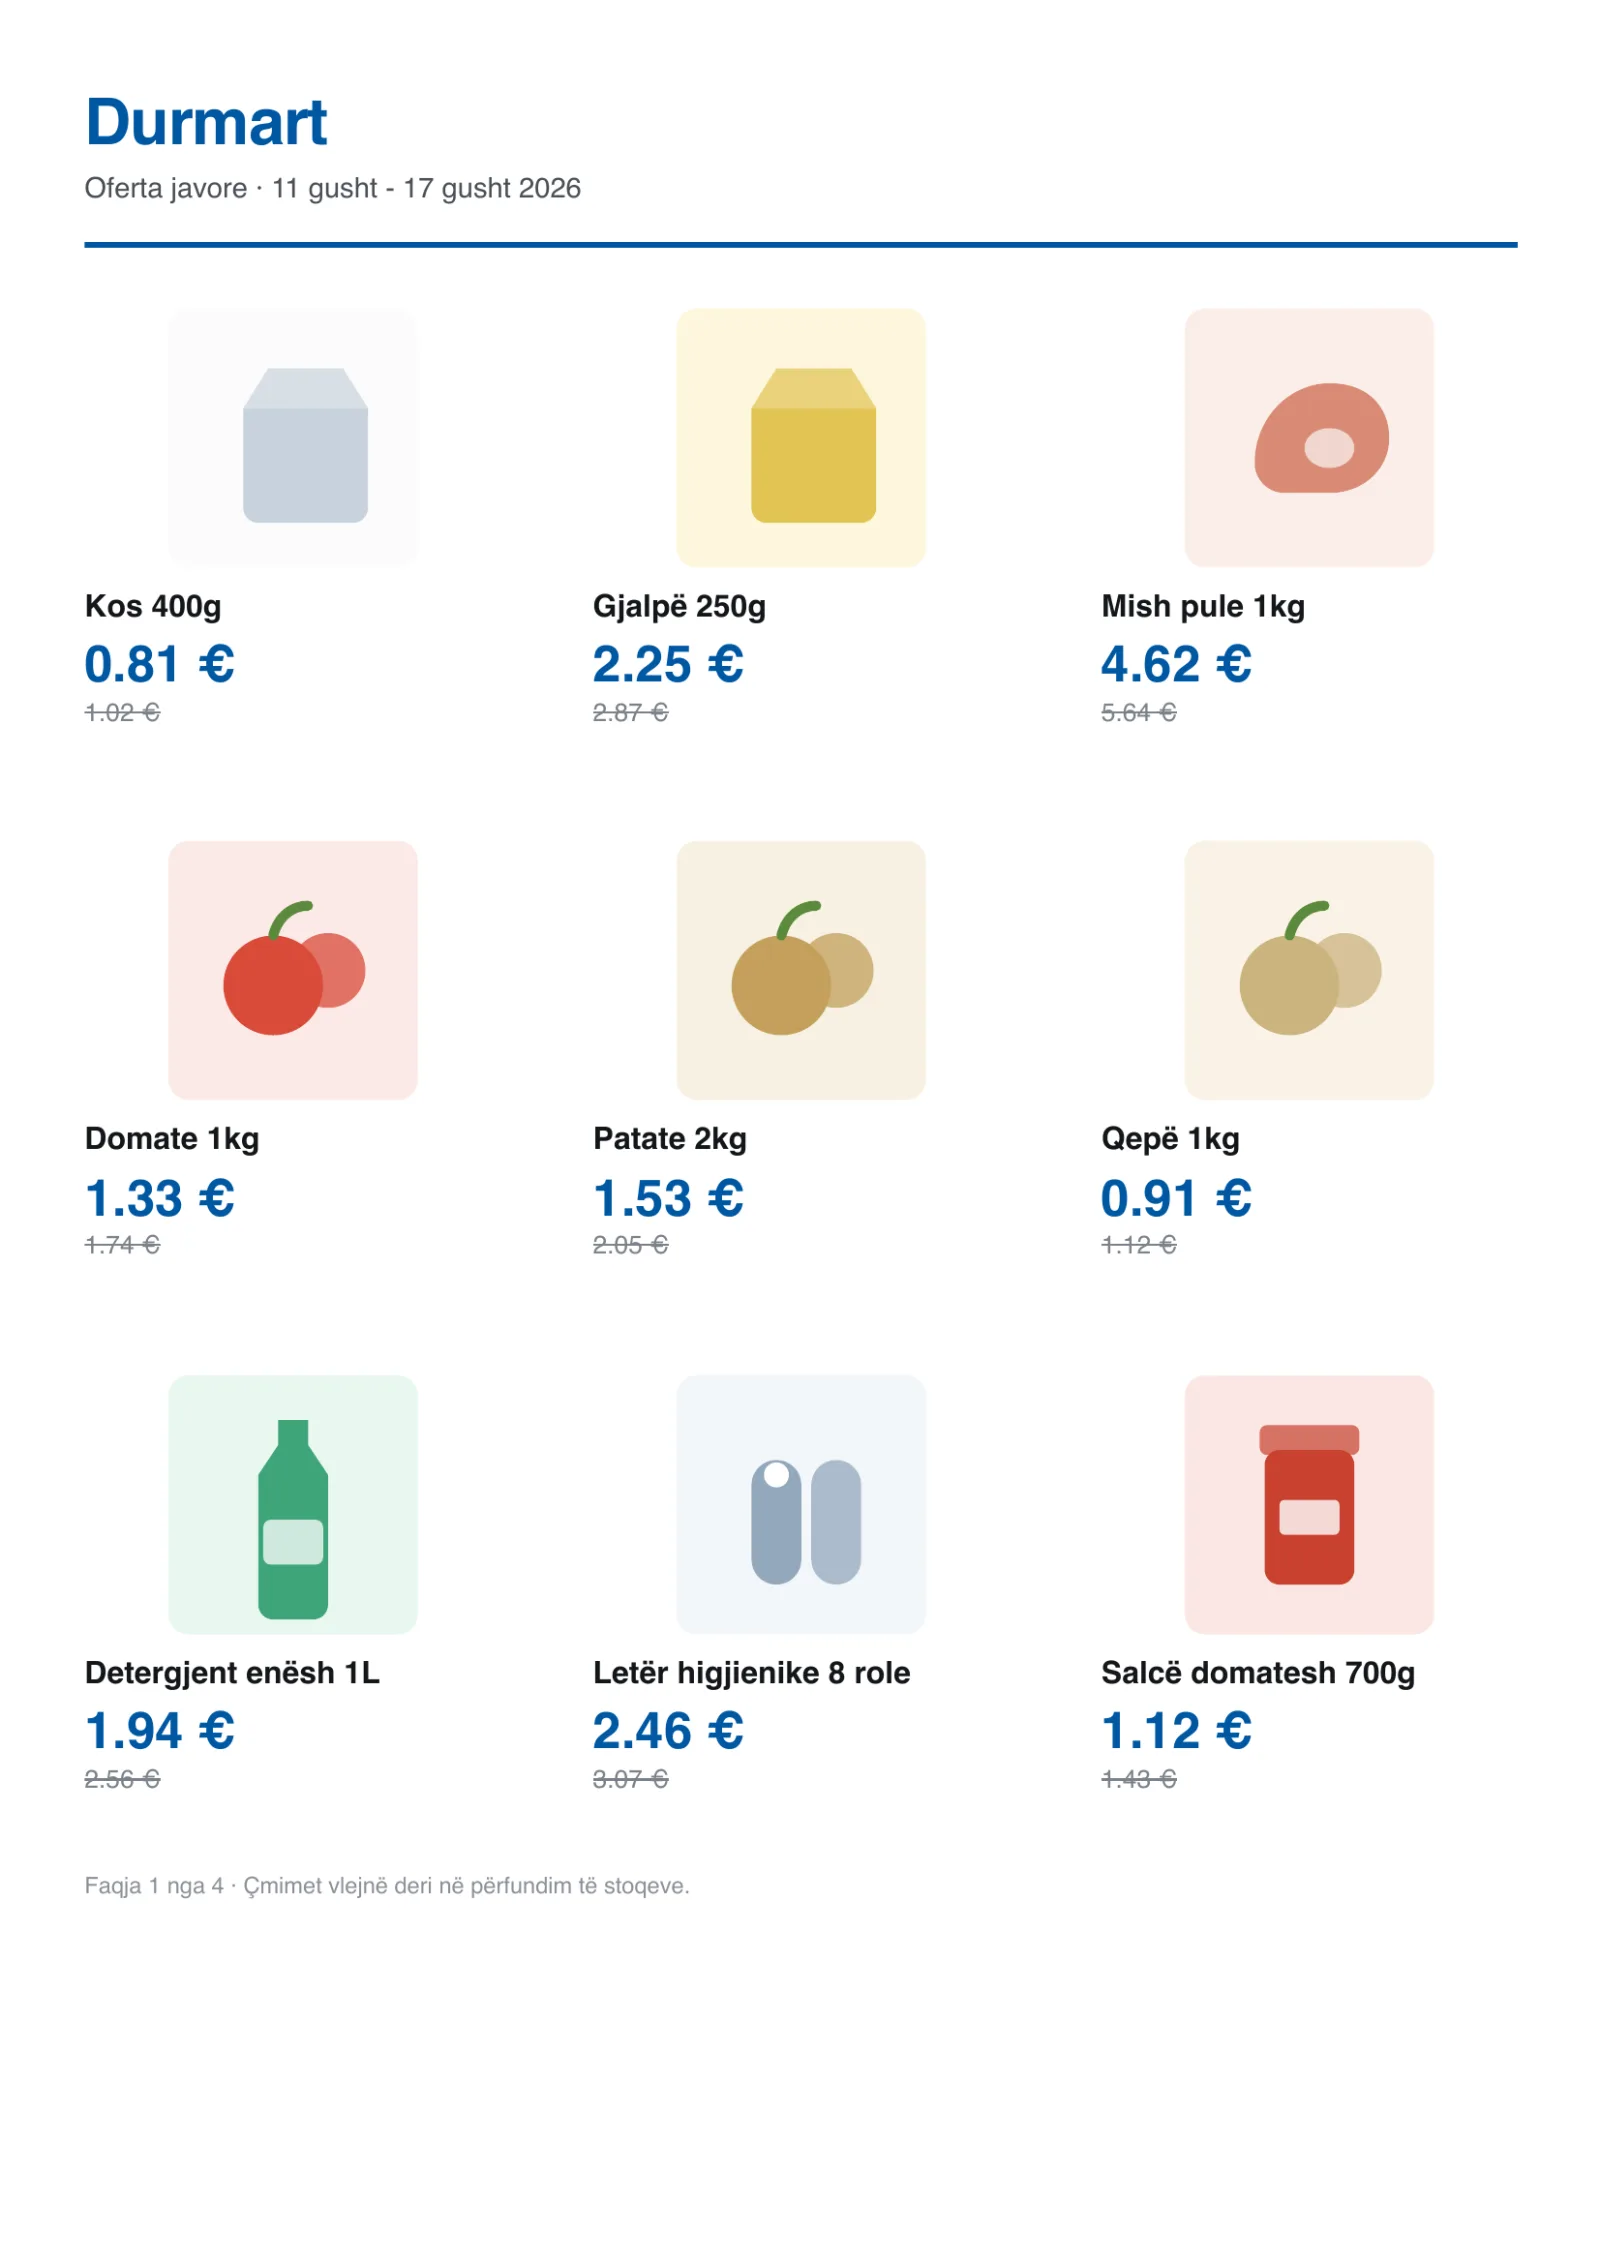Select the Patate potato icon
Image resolution: width=1600 pixels, height=2264 pixels.
point(800,969)
